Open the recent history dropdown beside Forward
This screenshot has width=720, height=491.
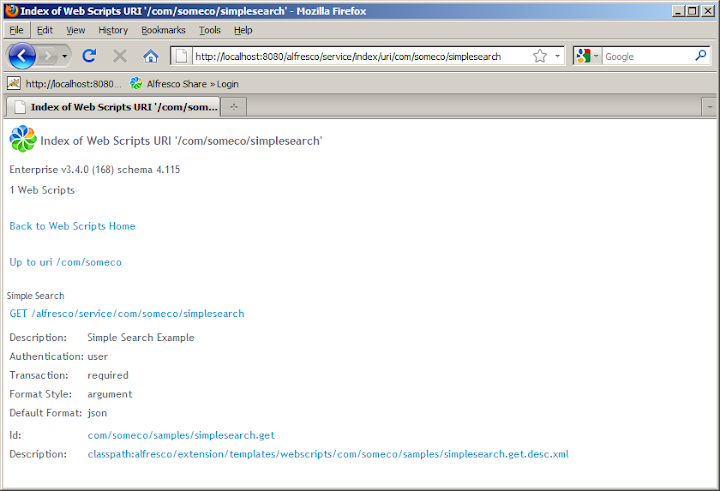[x=65, y=56]
